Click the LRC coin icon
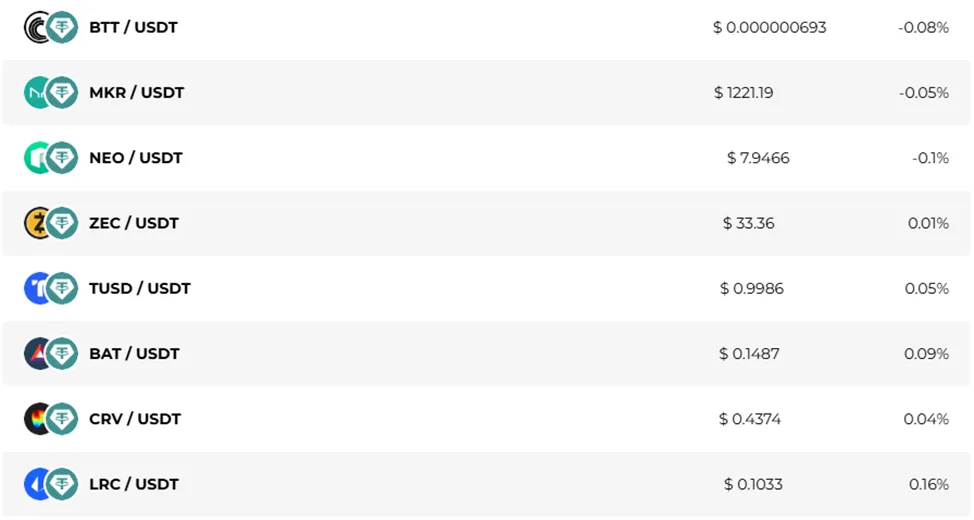974x520 pixels. [x=36, y=484]
